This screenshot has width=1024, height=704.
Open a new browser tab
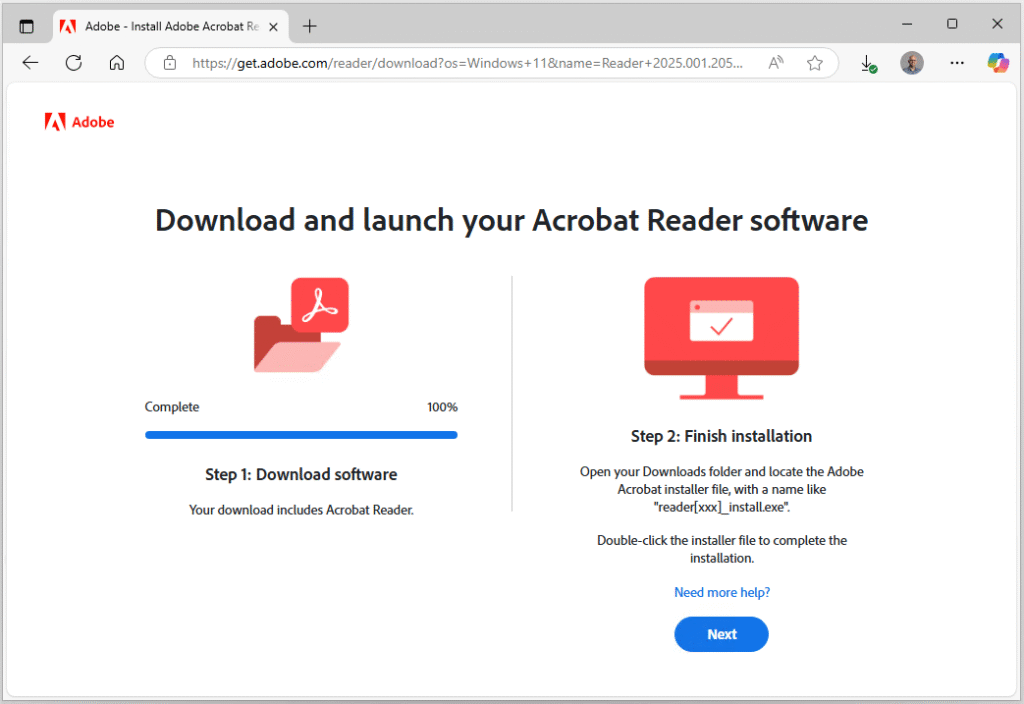[310, 26]
